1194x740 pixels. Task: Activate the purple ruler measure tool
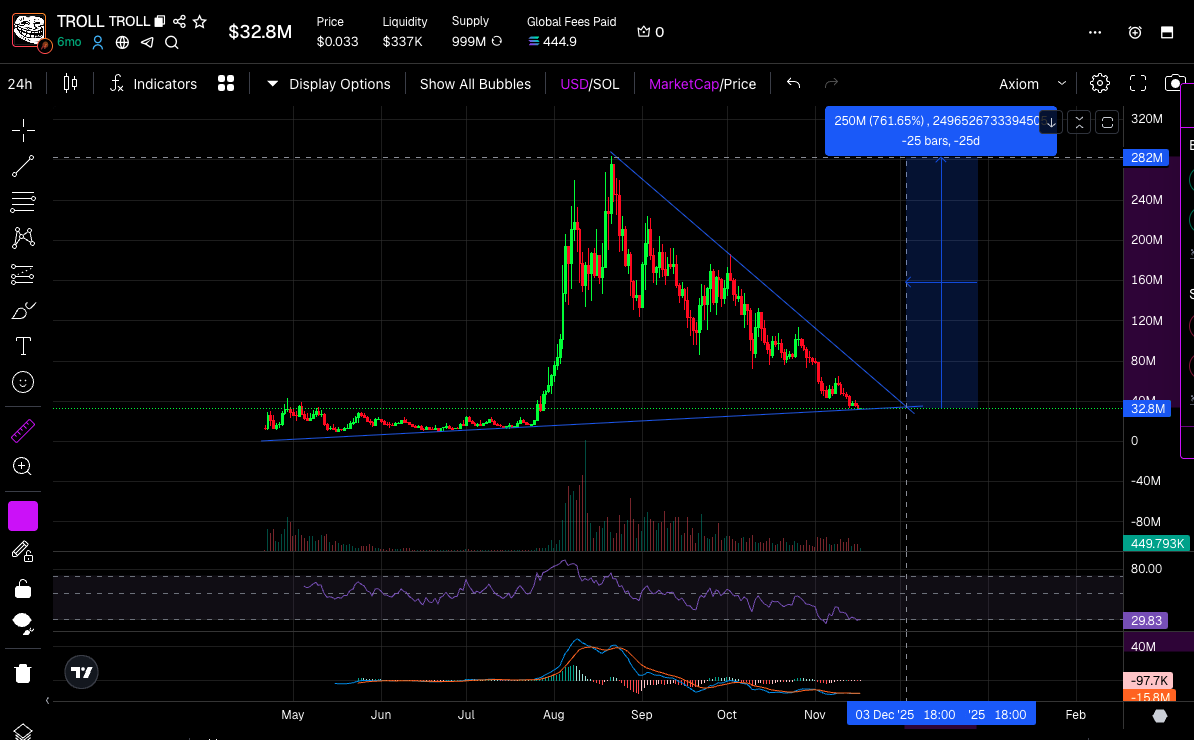23,432
